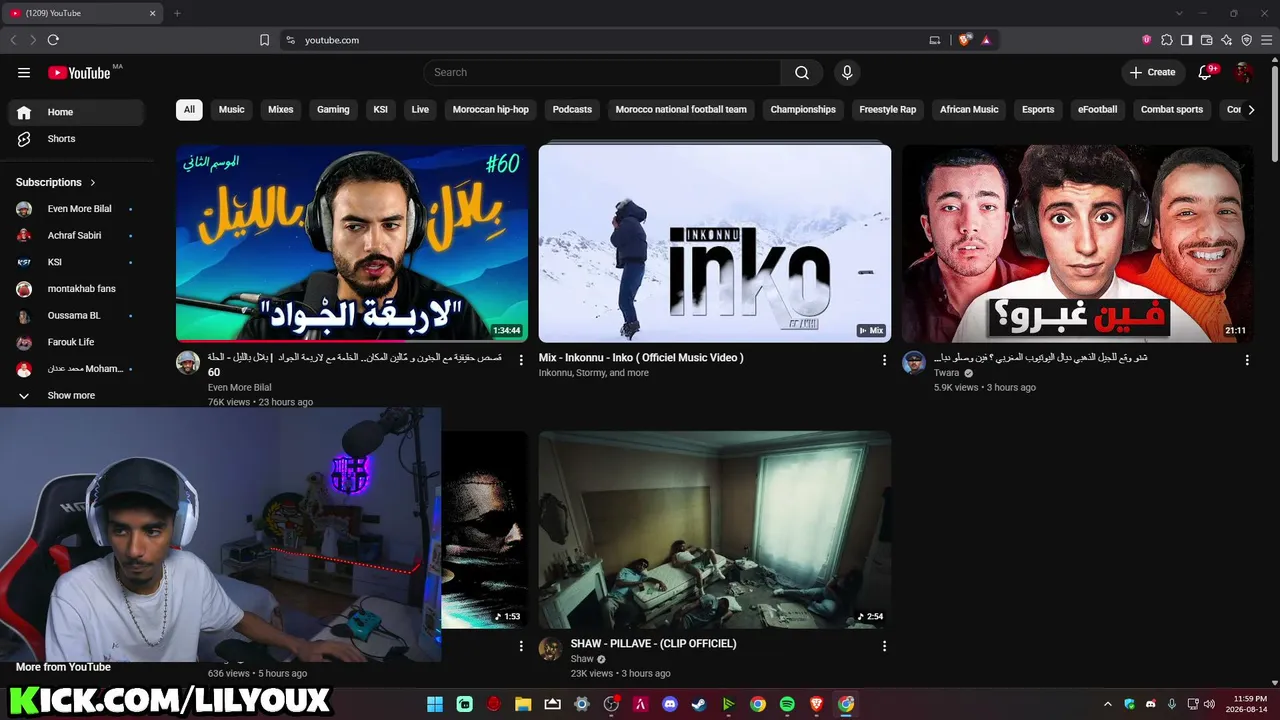Open Shorts in the sidebar

pos(76,139)
